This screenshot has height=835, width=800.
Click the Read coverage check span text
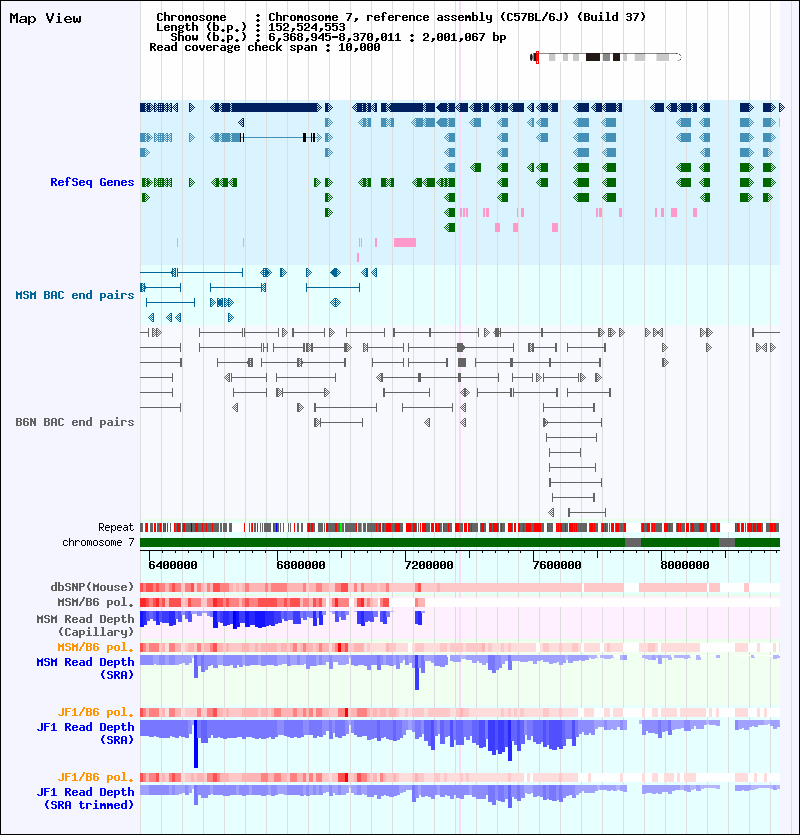[265, 47]
